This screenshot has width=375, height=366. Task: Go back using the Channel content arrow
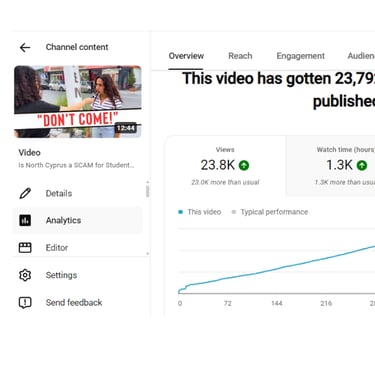coord(25,48)
